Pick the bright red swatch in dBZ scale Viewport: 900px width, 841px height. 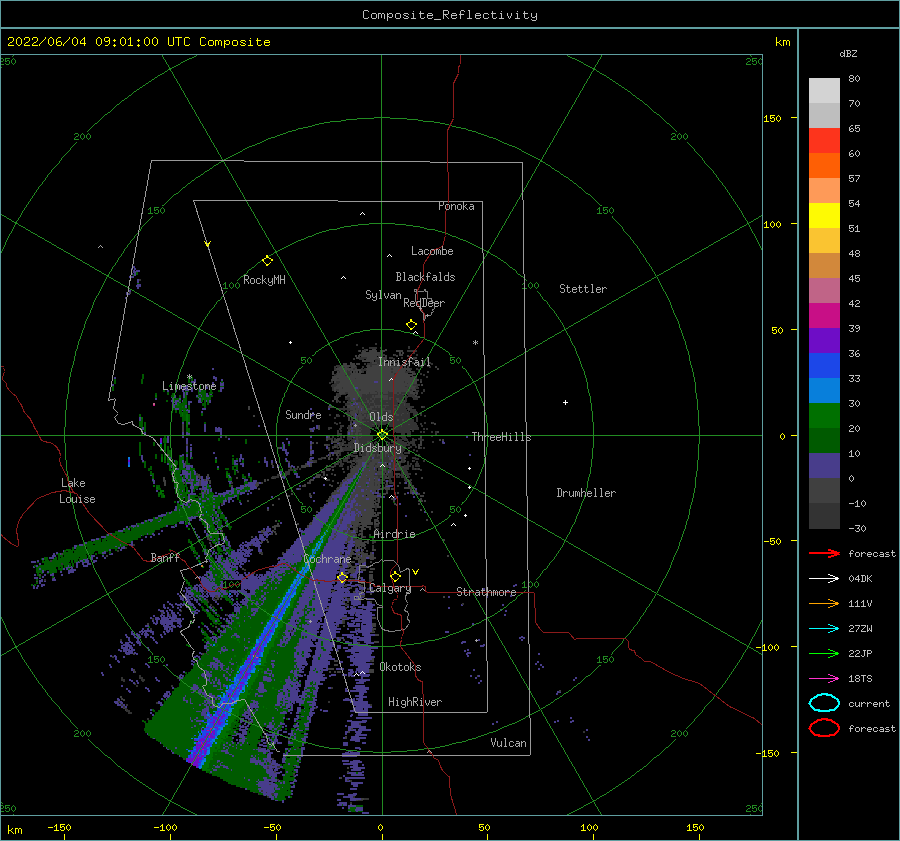[x=824, y=140]
